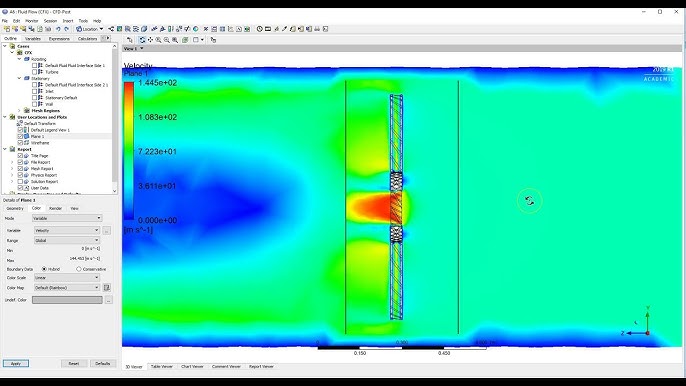Open the Variable dropdown showing Velocity

67,230
